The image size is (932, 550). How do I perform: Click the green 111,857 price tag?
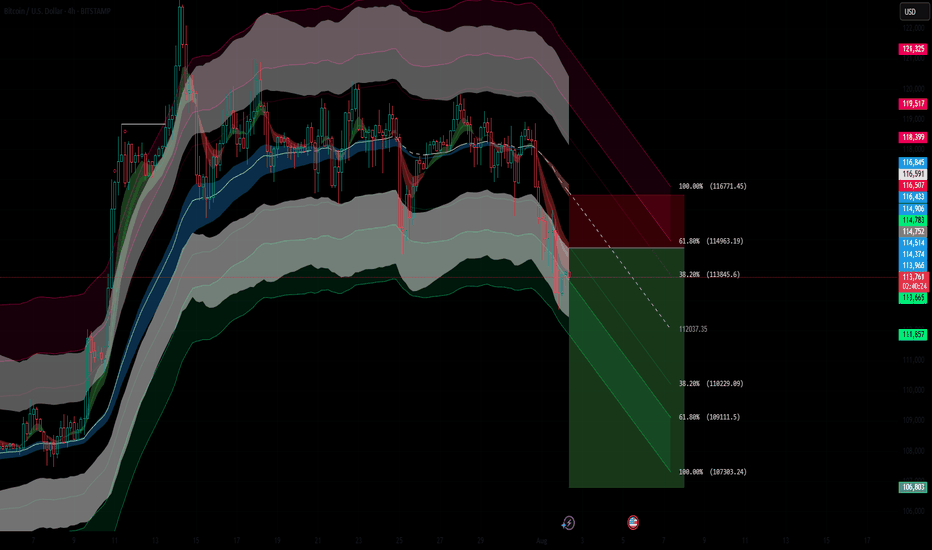913,335
